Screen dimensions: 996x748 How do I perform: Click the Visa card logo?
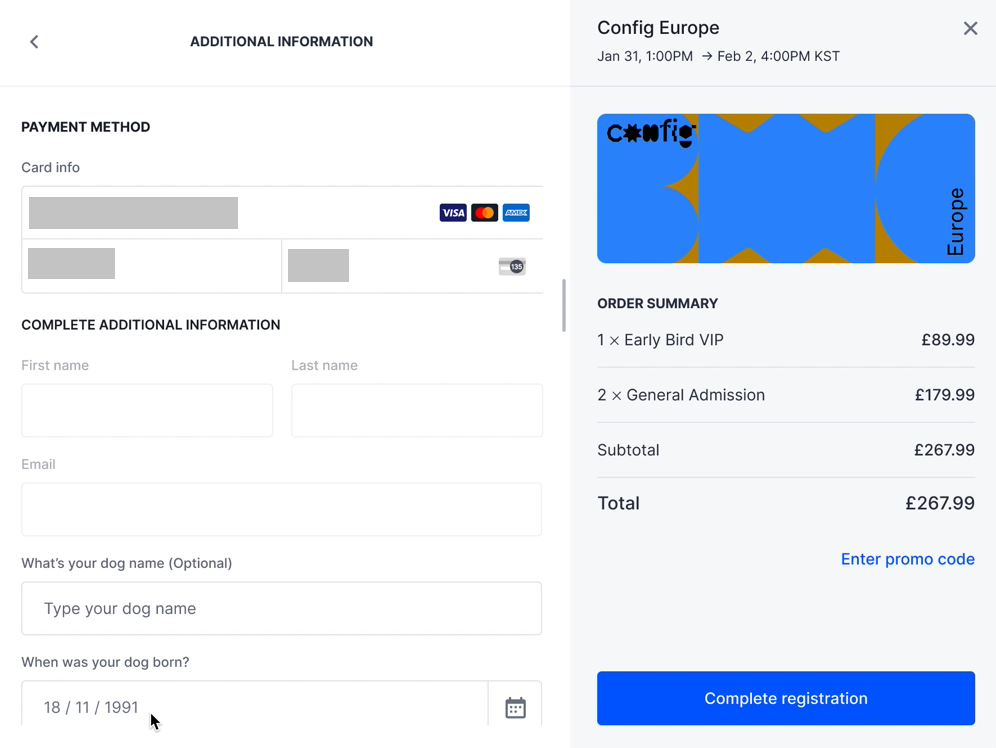(x=453, y=213)
